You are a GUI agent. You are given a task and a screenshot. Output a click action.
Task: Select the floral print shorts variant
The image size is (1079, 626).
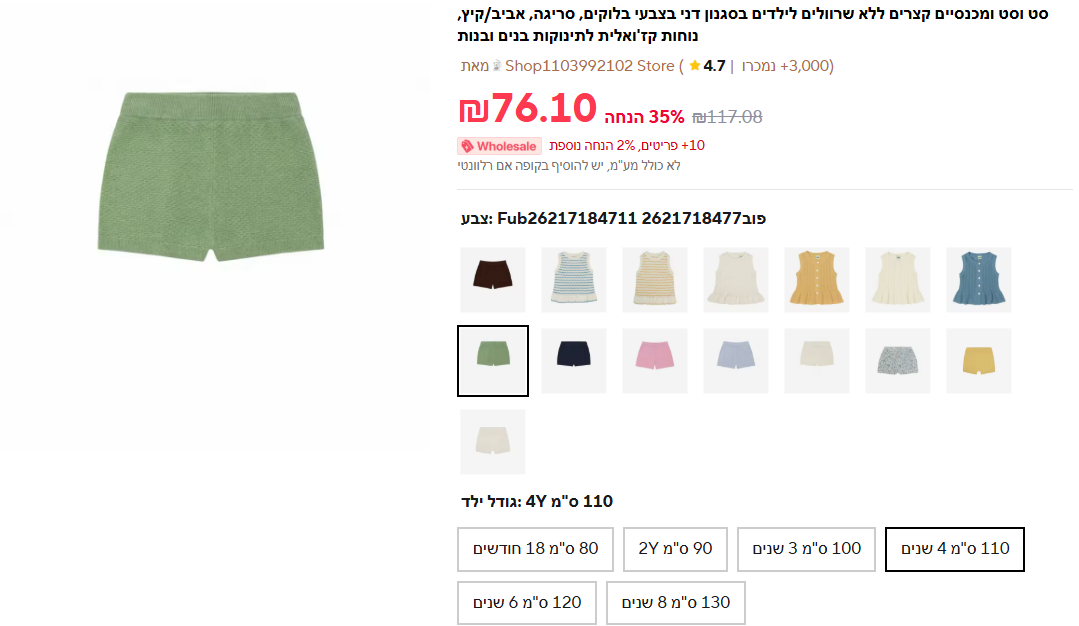tap(897, 360)
